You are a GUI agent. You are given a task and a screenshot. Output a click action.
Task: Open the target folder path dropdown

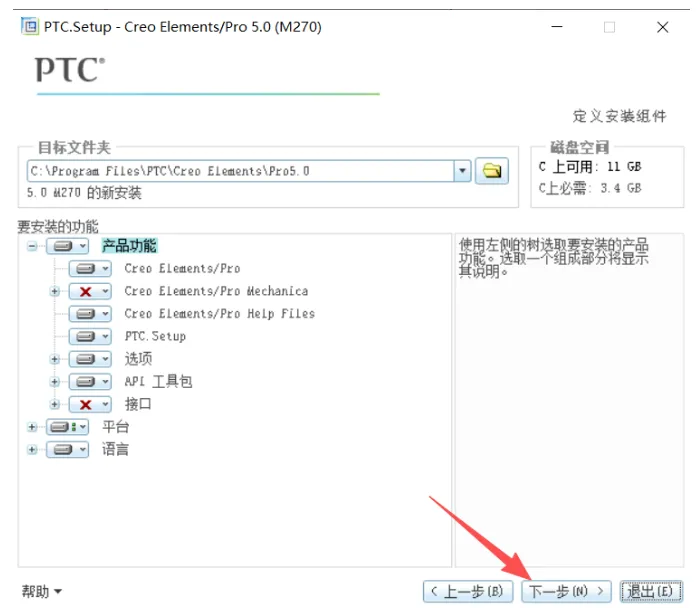(x=462, y=171)
